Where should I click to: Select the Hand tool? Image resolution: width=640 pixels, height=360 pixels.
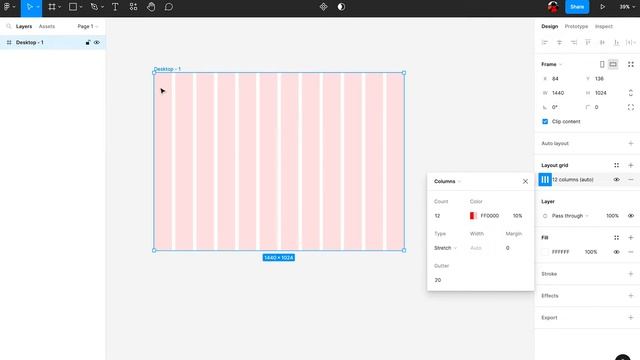[151, 7]
